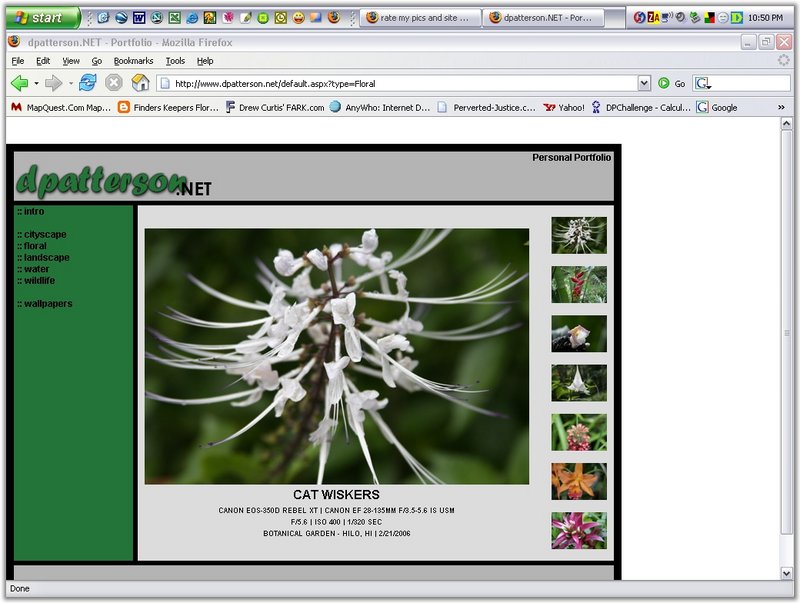Open the File menu

click(18, 61)
